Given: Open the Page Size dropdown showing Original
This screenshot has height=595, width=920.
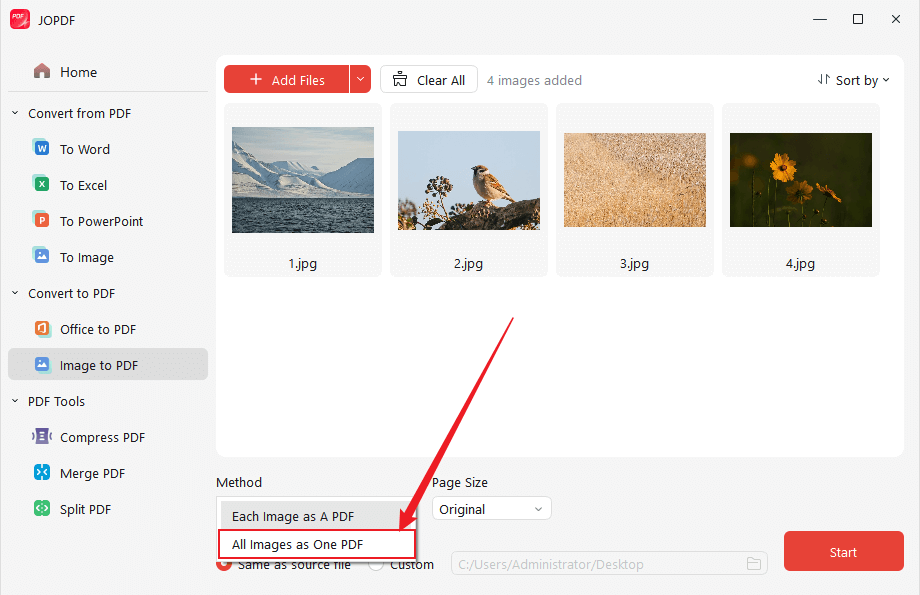Looking at the screenshot, I should (x=491, y=508).
